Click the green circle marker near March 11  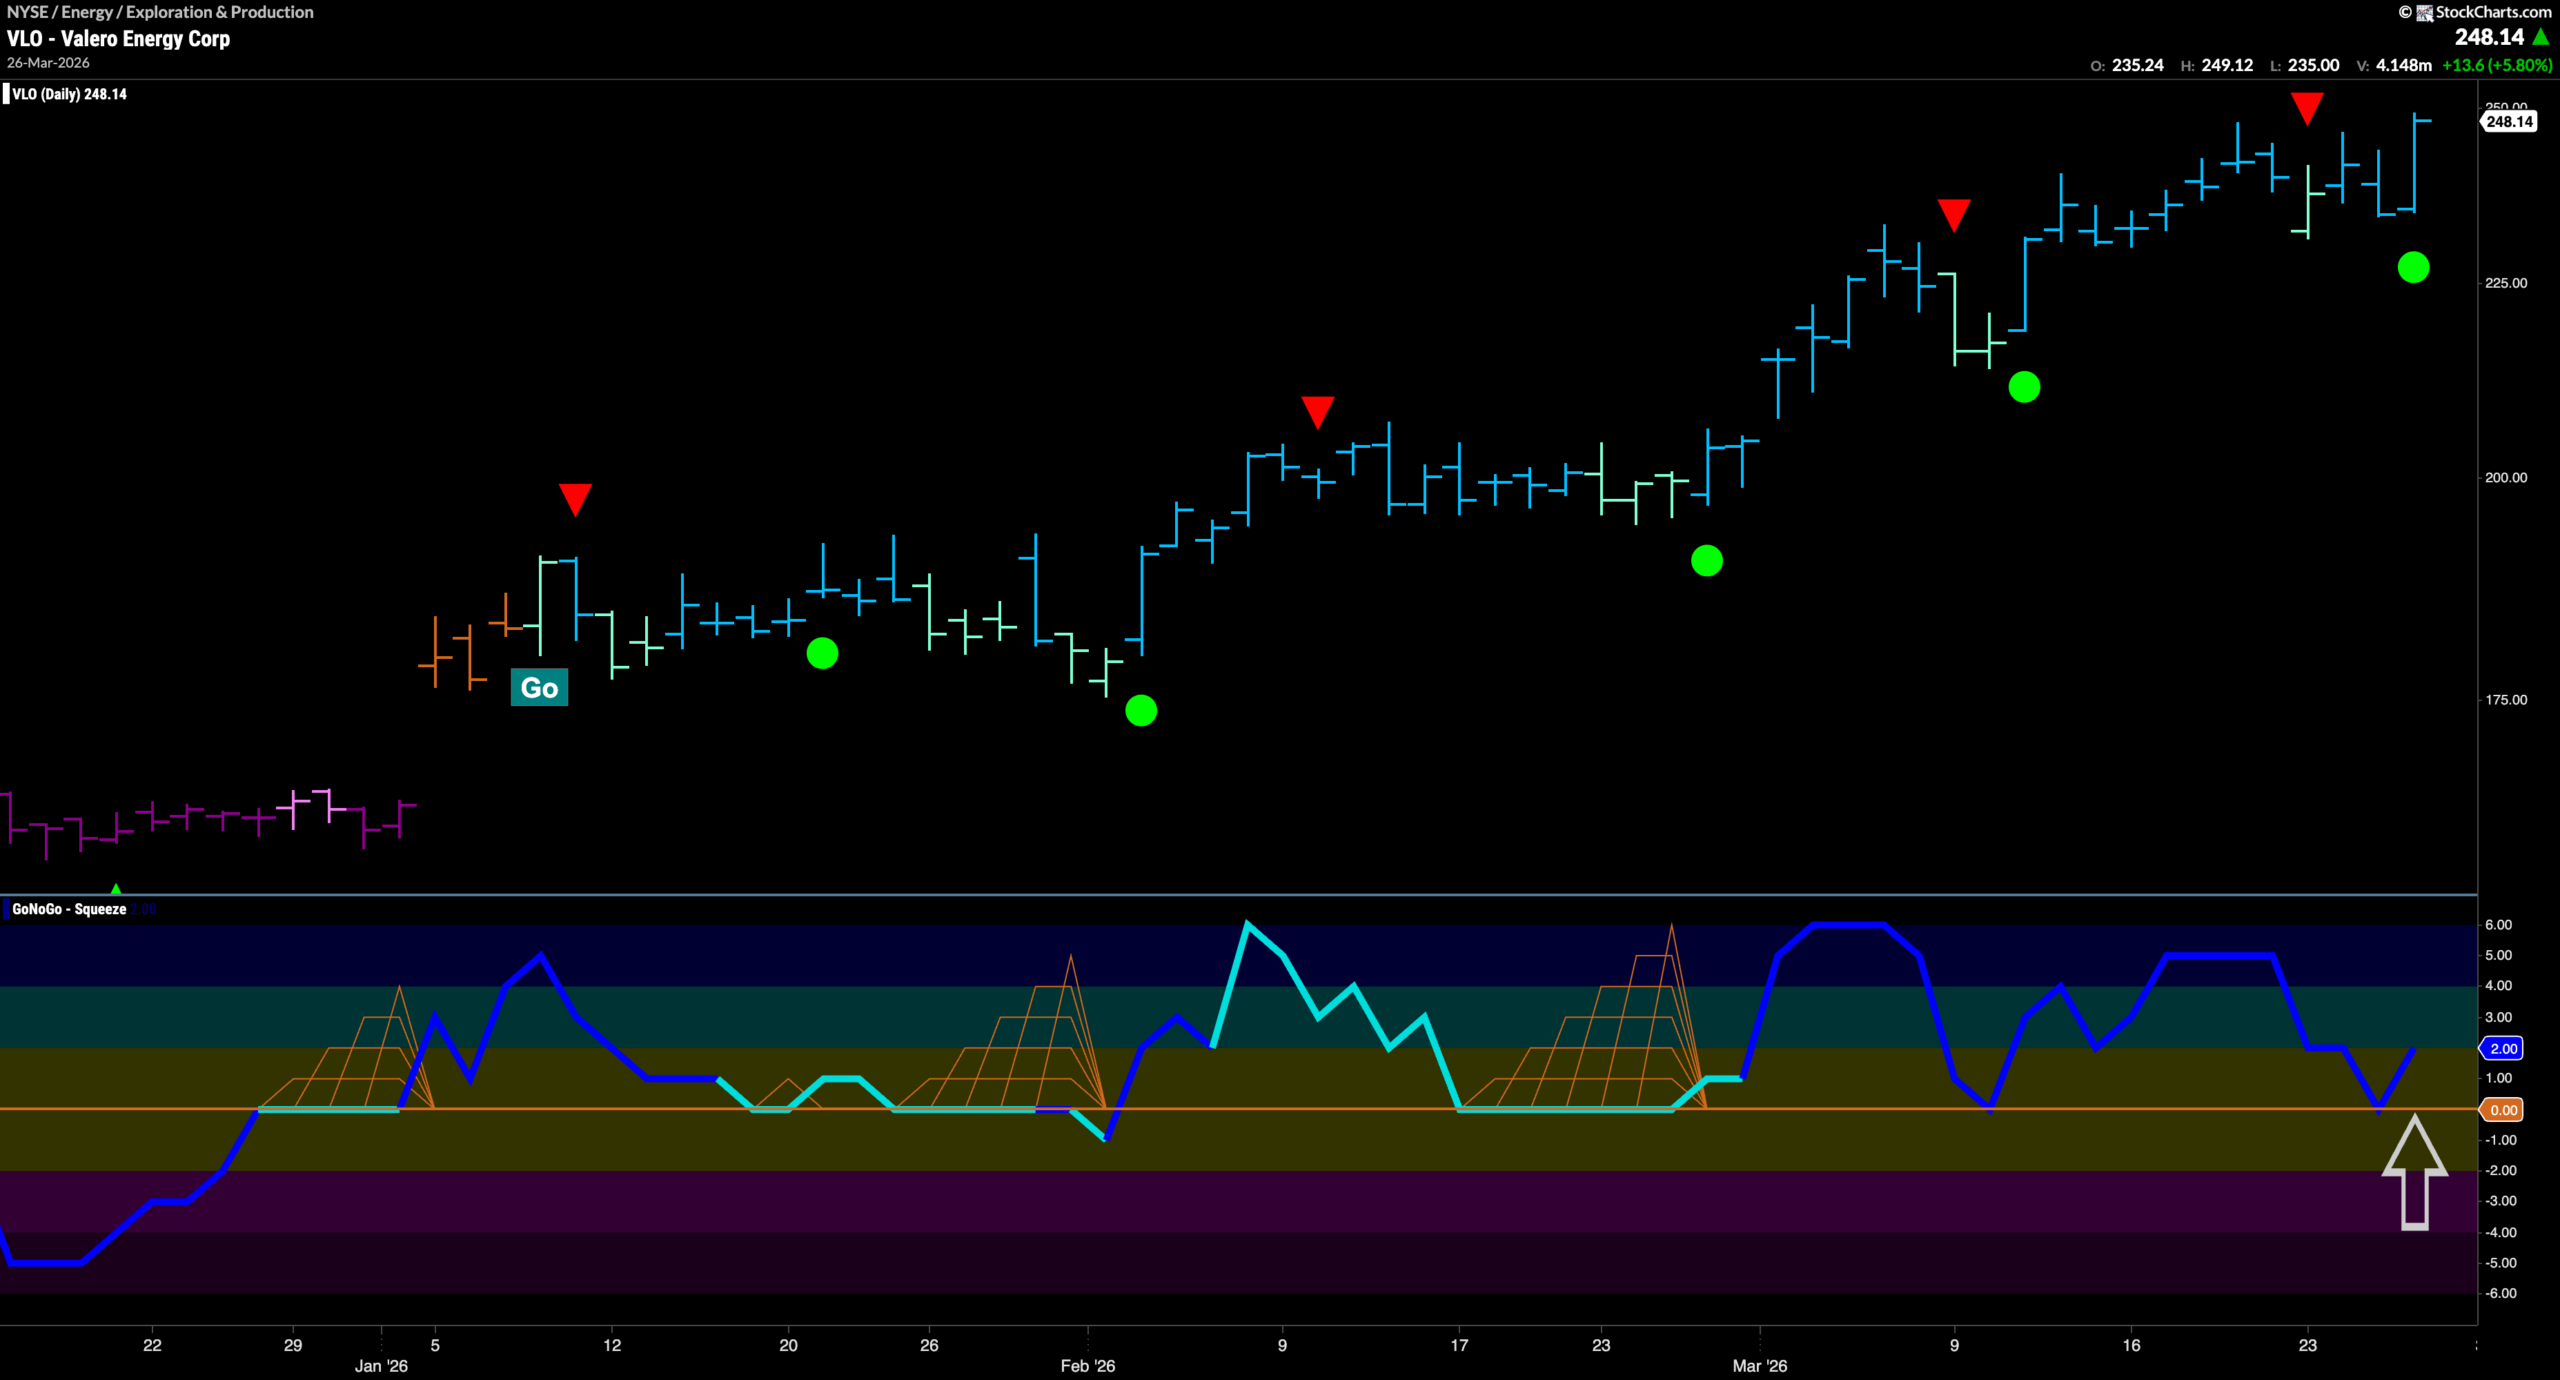2024,387
